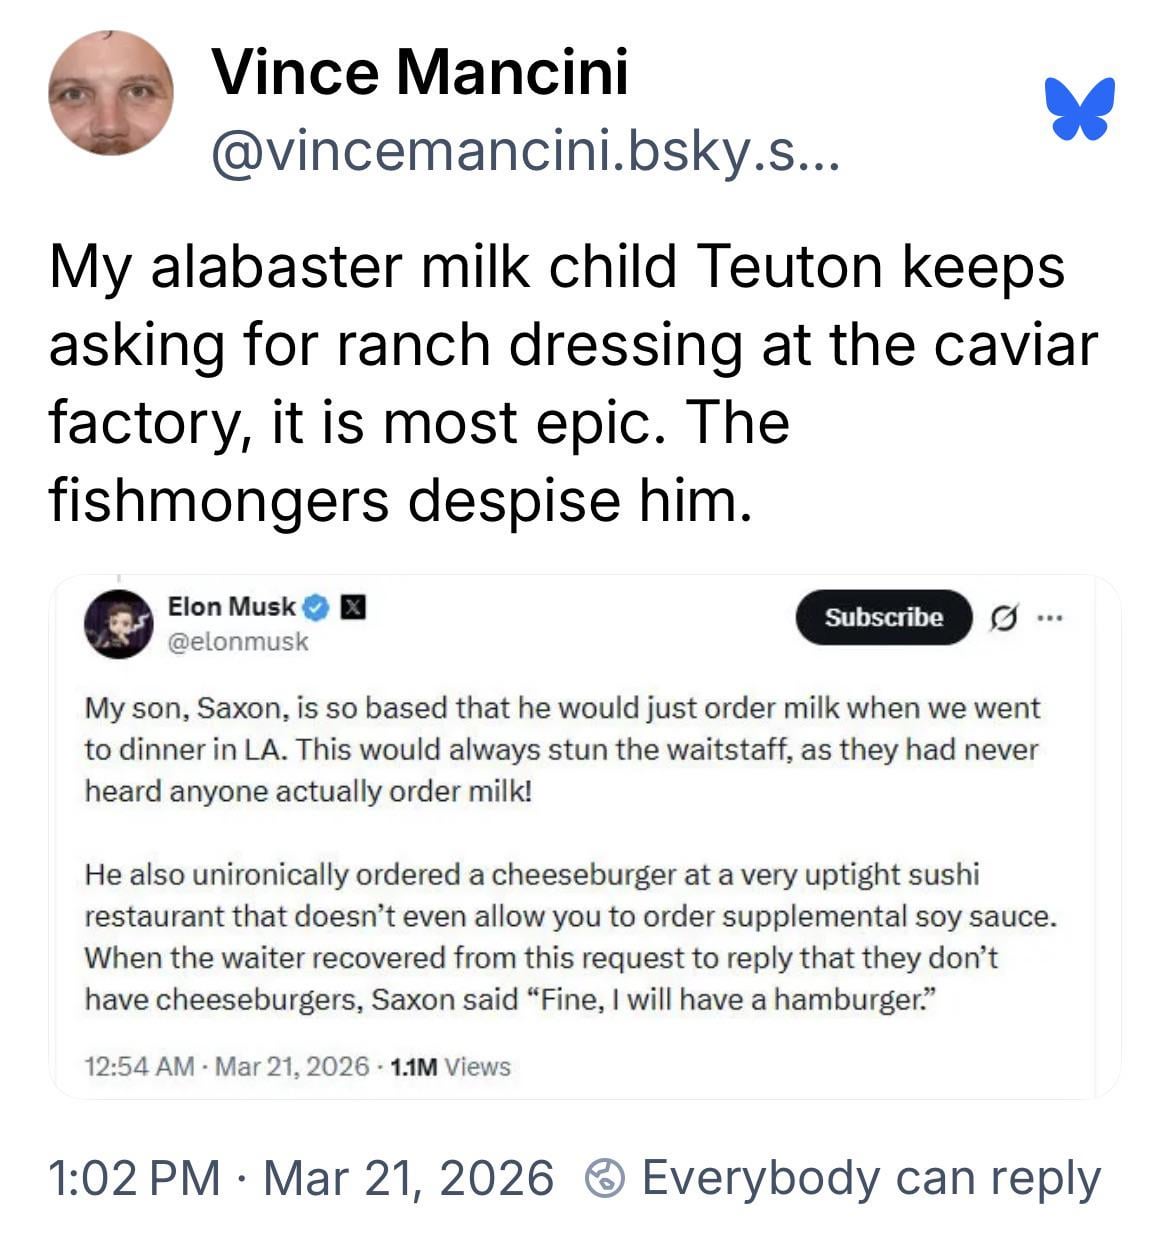Image resolution: width=1170 pixels, height=1241 pixels.
Task: Click the Grok slashed-circle icon
Action: point(1002,619)
